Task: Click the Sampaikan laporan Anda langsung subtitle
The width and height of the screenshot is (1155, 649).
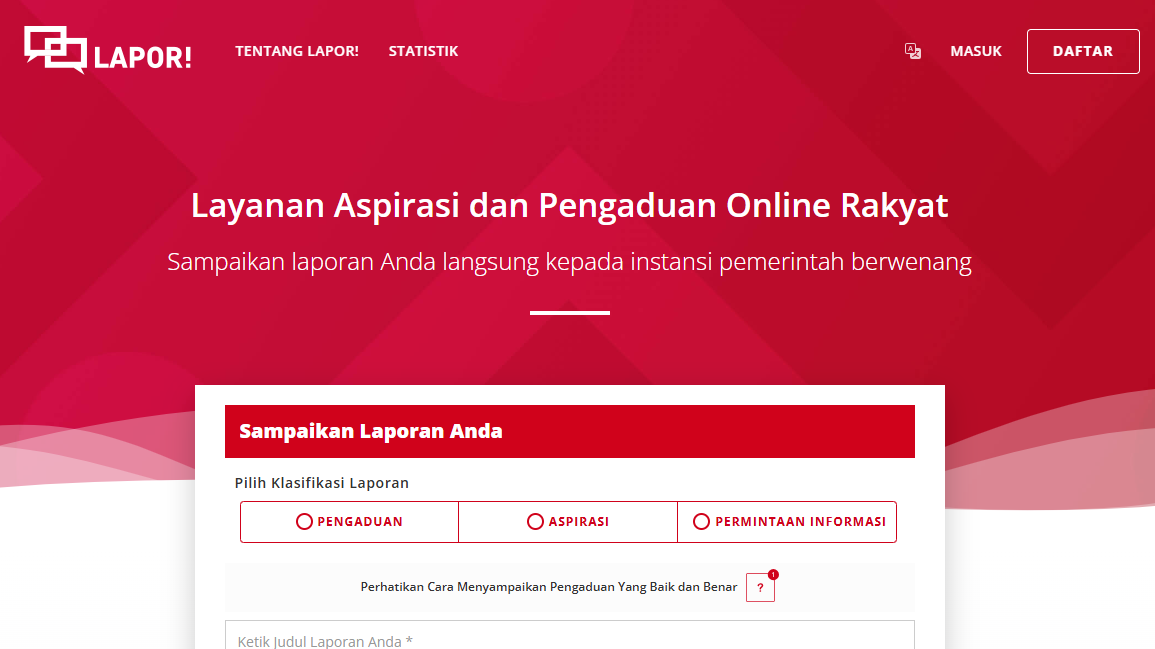Action: click(569, 262)
